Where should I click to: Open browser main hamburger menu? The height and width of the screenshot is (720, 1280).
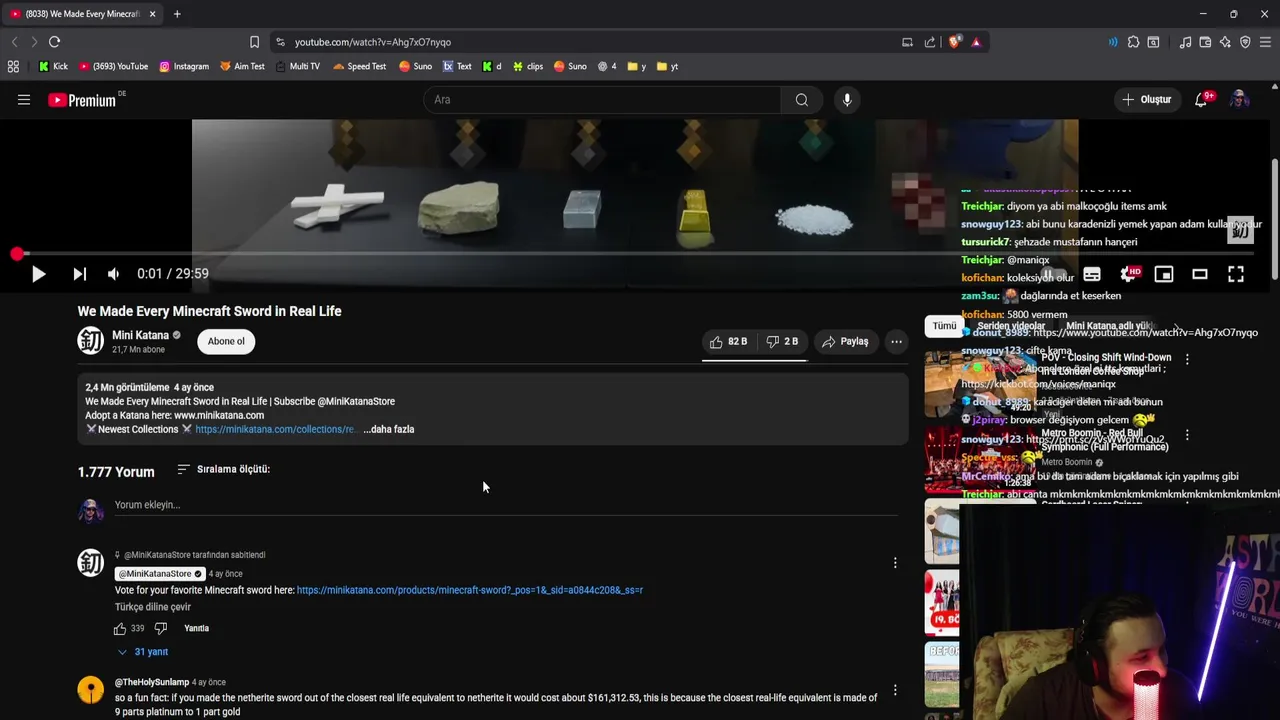[x=1266, y=42]
